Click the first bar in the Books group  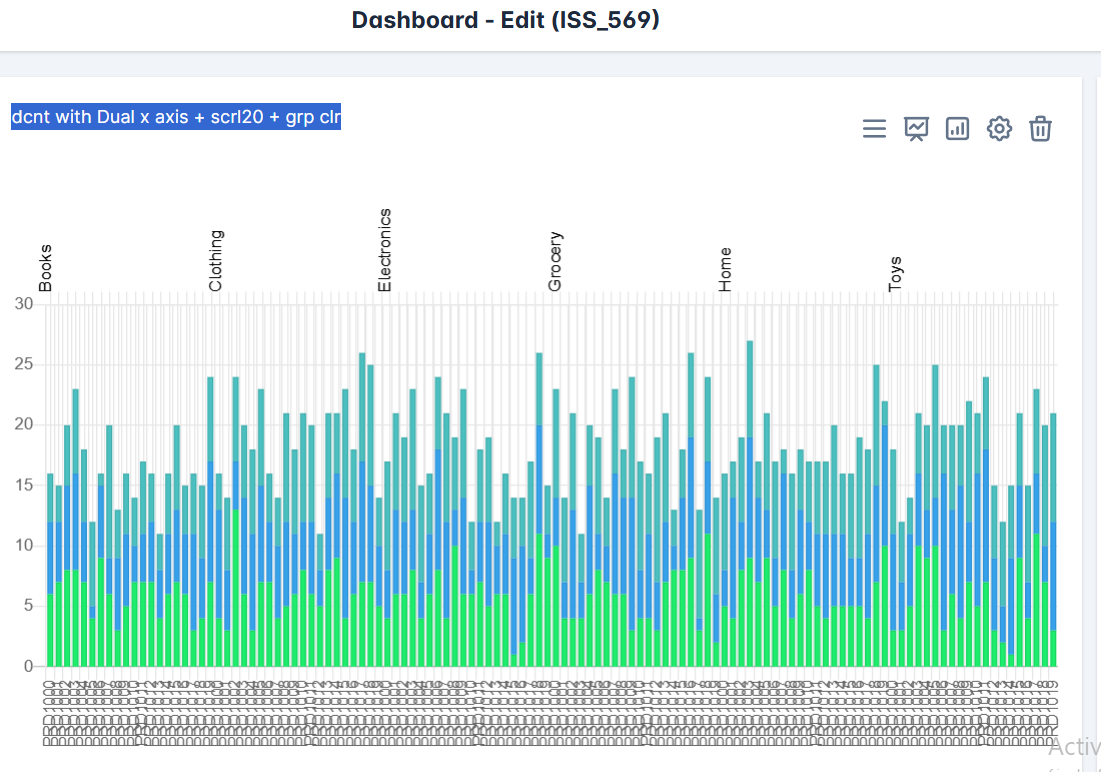50,570
